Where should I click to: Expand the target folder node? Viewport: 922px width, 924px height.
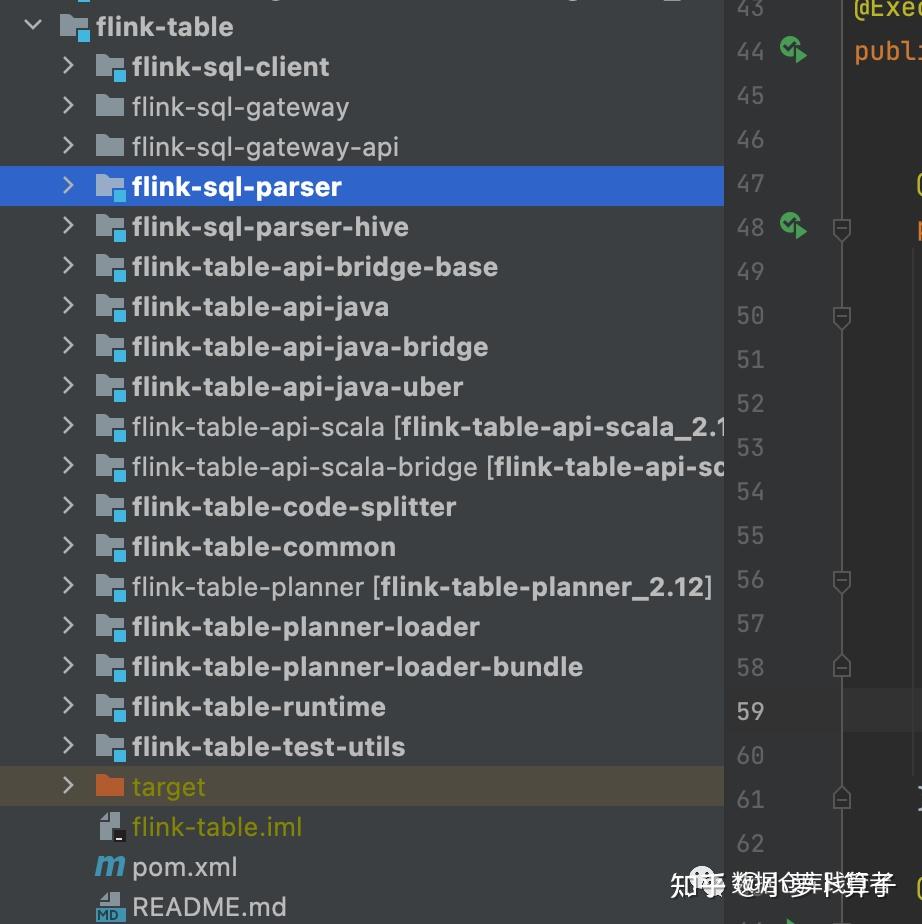(68, 786)
